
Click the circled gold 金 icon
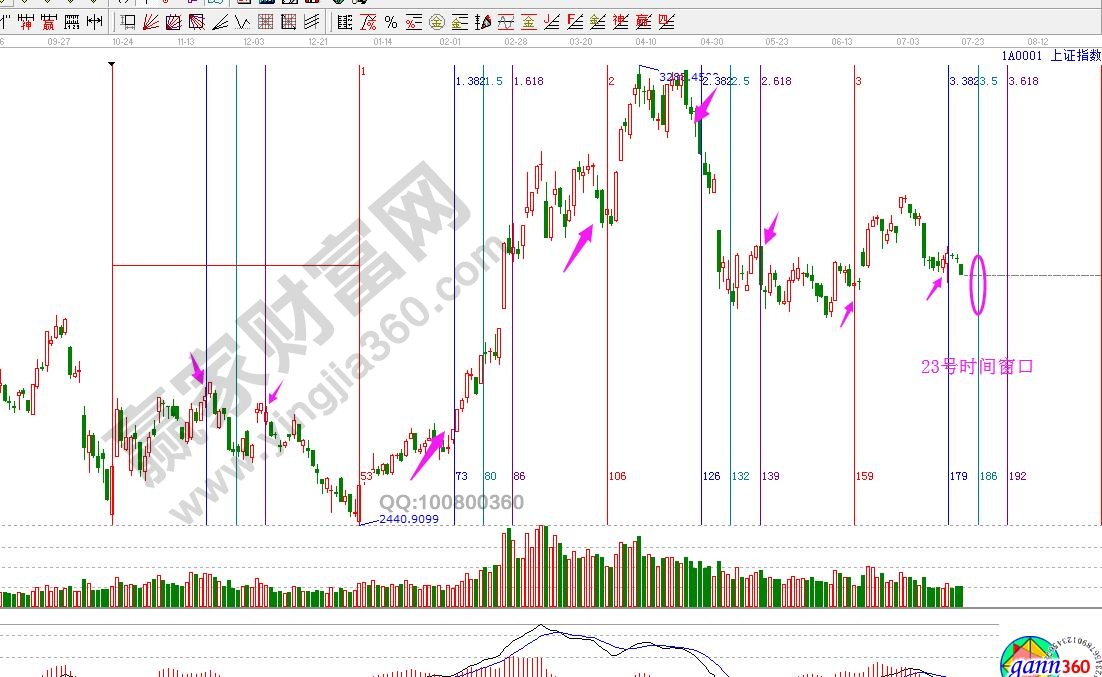pos(437,22)
